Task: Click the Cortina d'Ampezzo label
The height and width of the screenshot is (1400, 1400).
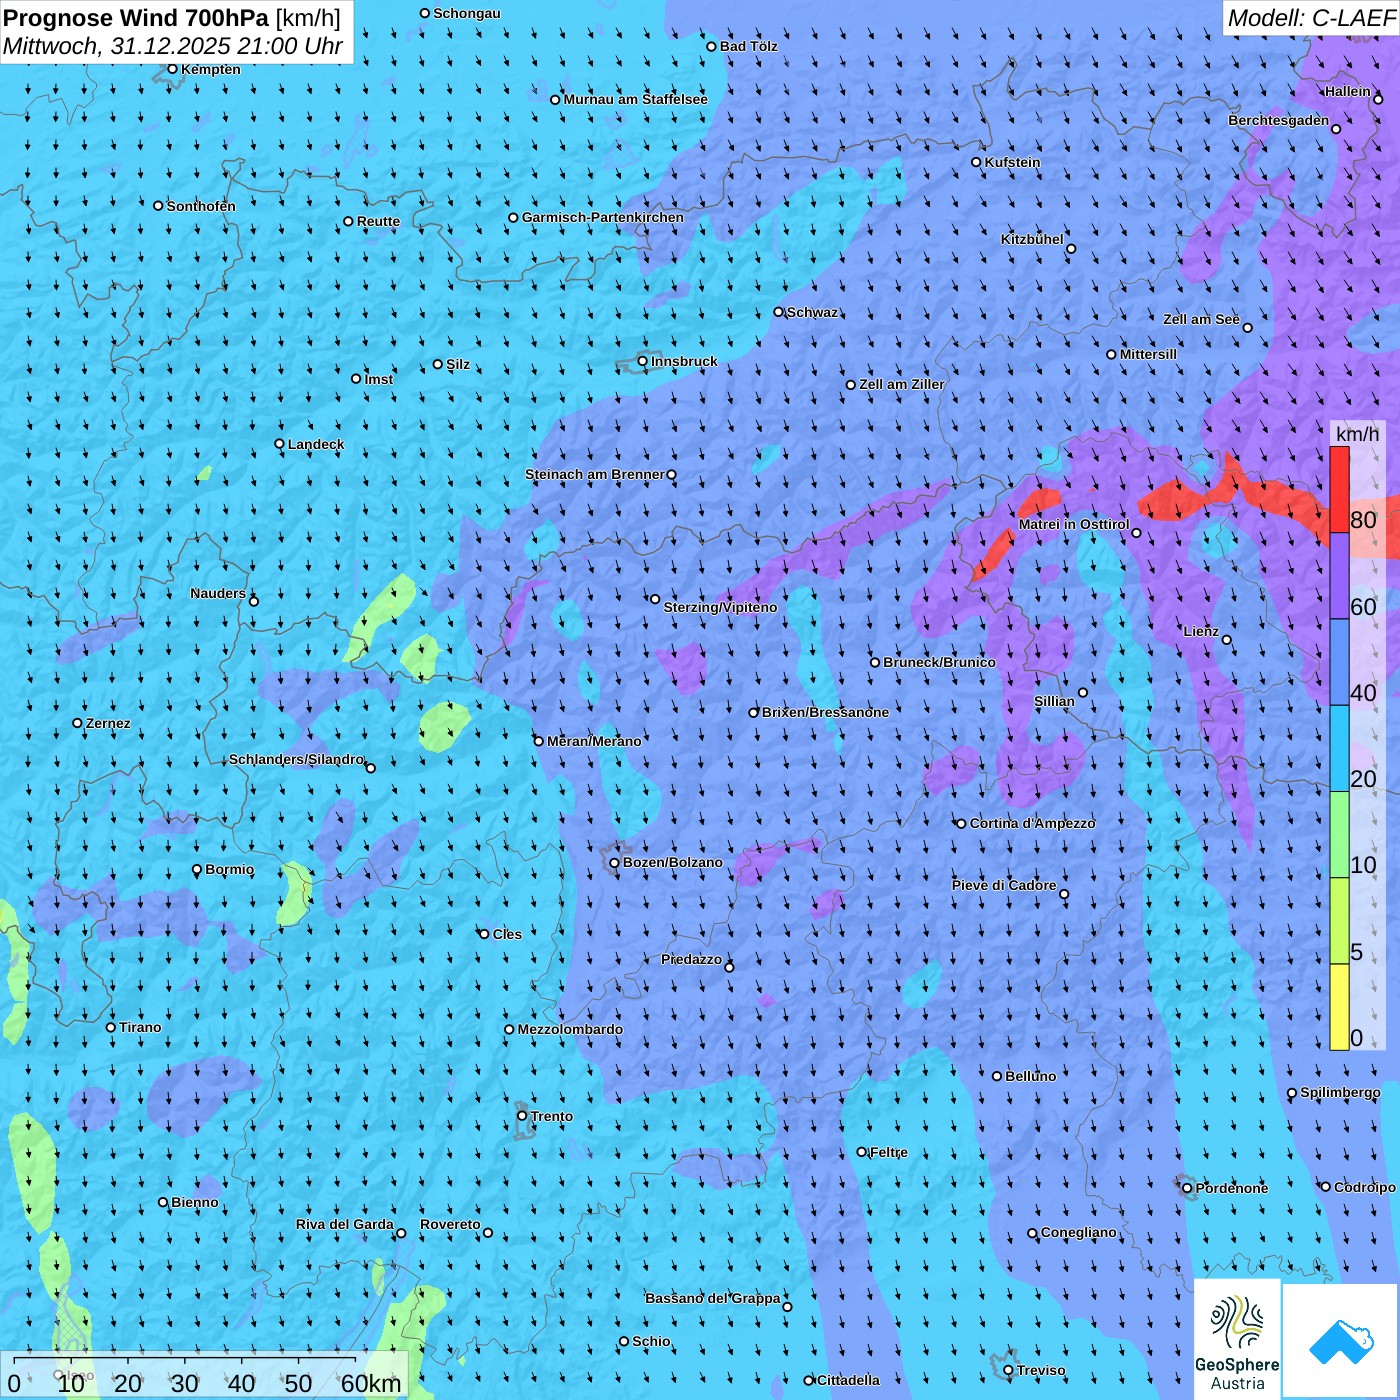Action: [1032, 823]
